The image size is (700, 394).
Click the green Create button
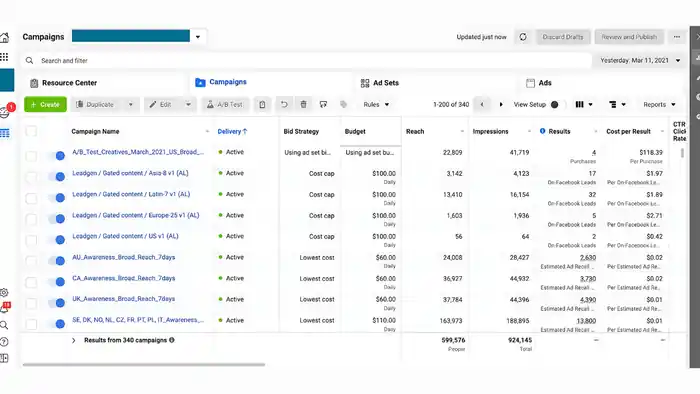point(46,104)
